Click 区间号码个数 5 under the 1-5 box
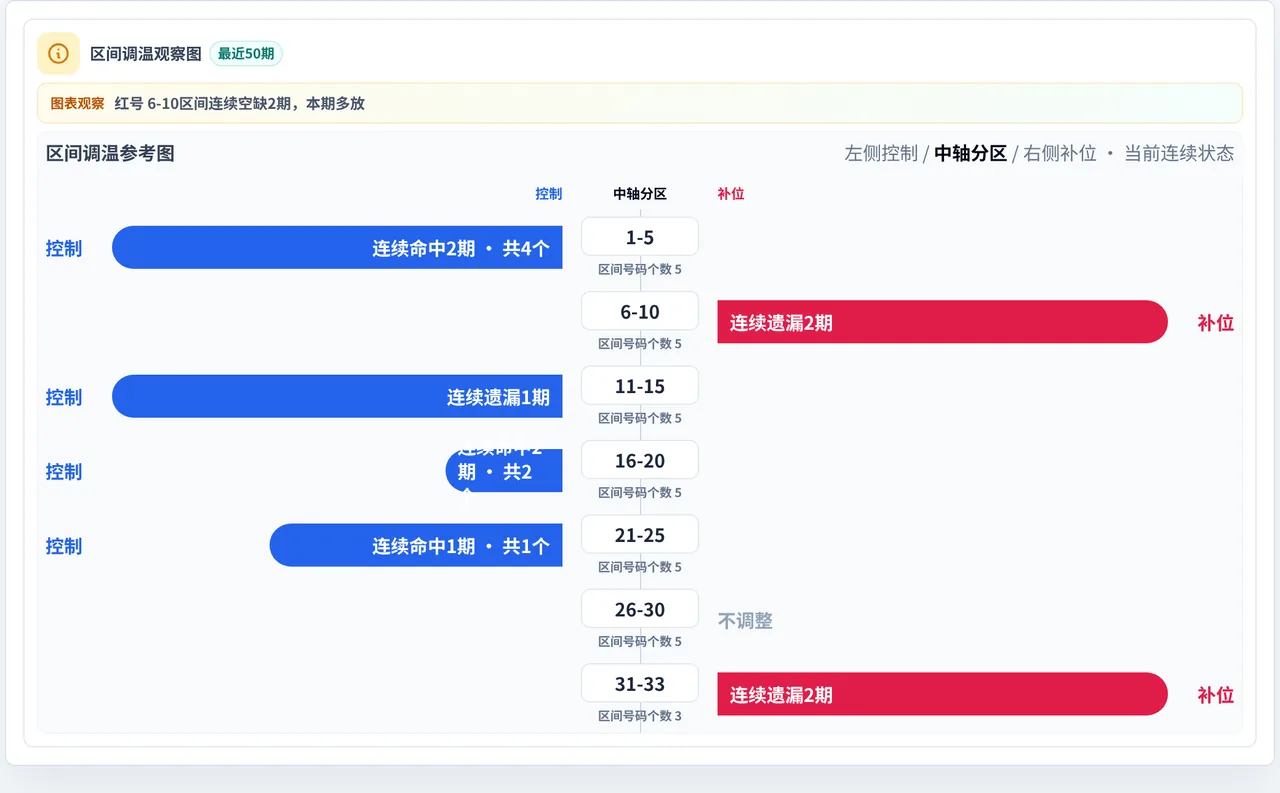 point(640,269)
